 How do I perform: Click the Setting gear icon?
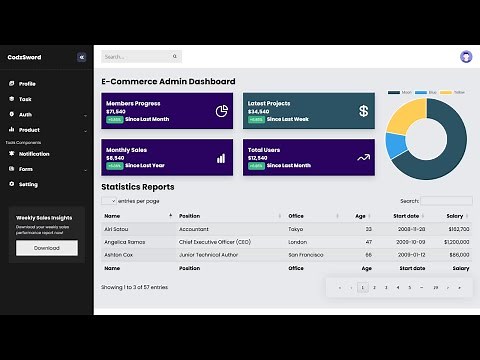click(x=12, y=184)
